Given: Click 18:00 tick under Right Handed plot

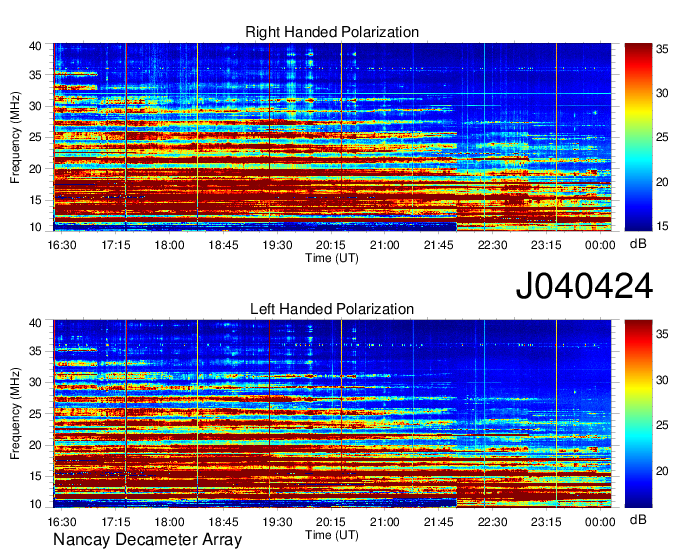Looking at the screenshot, I should point(170,245).
